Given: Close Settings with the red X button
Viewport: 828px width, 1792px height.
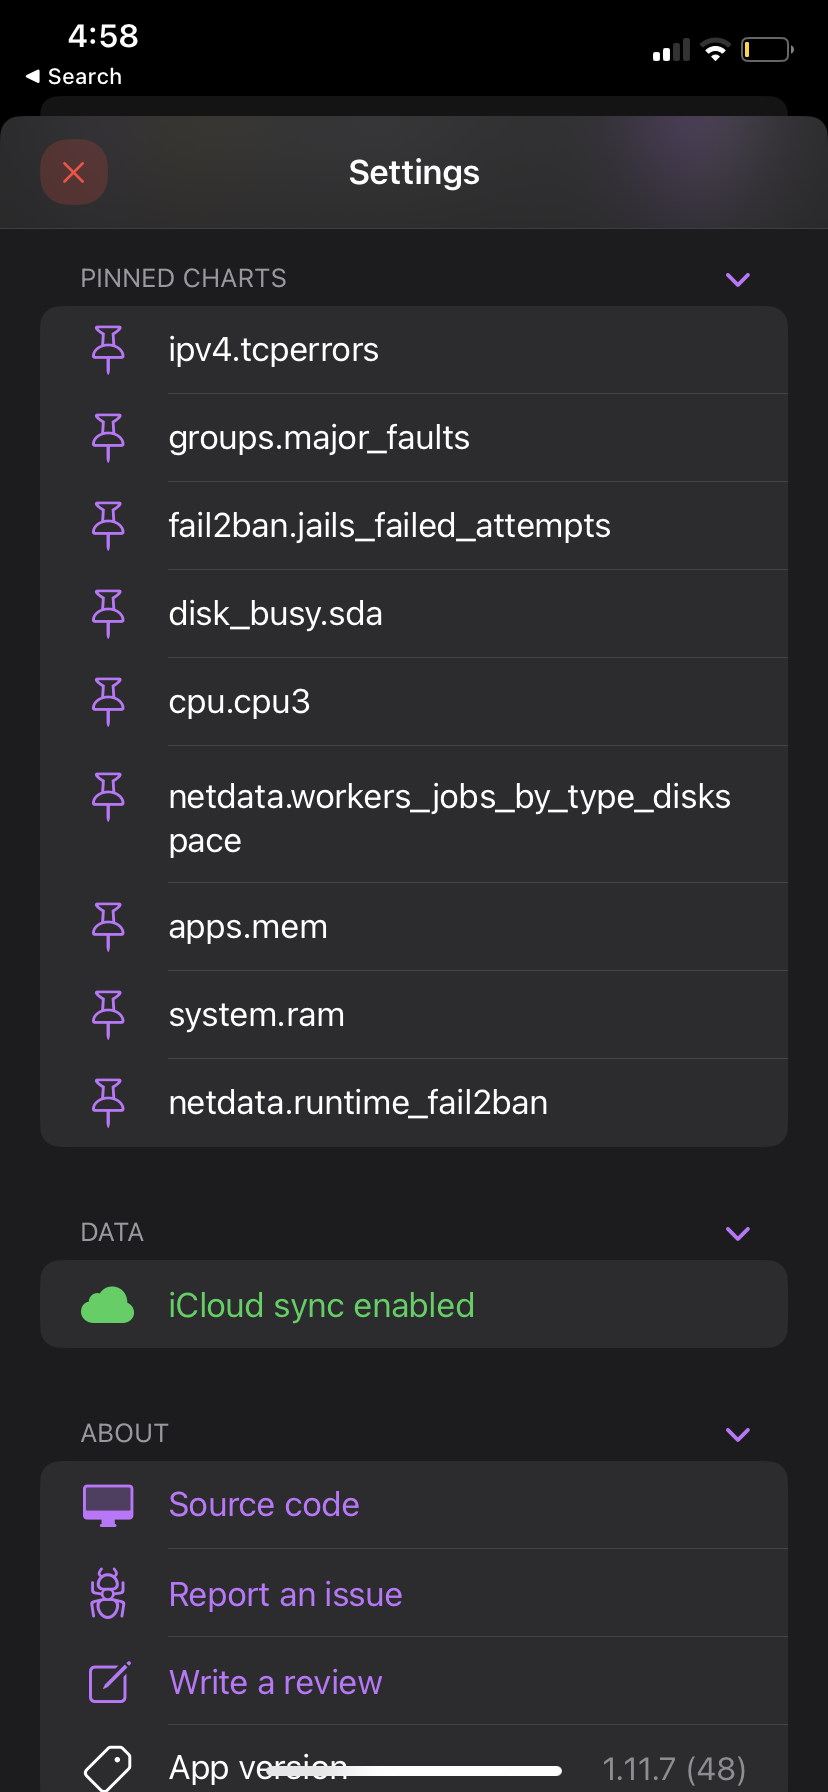Looking at the screenshot, I should [74, 172].
